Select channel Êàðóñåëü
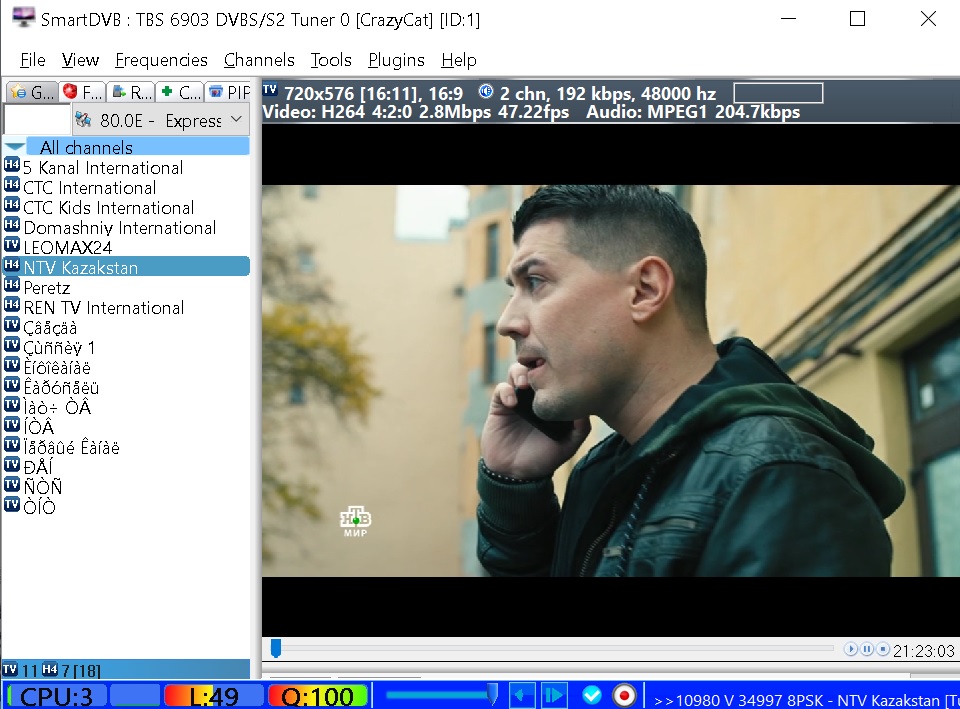Image resolution: width=960 pixels, height=709 pixels. pyautogui.click(x=61, y=388)
